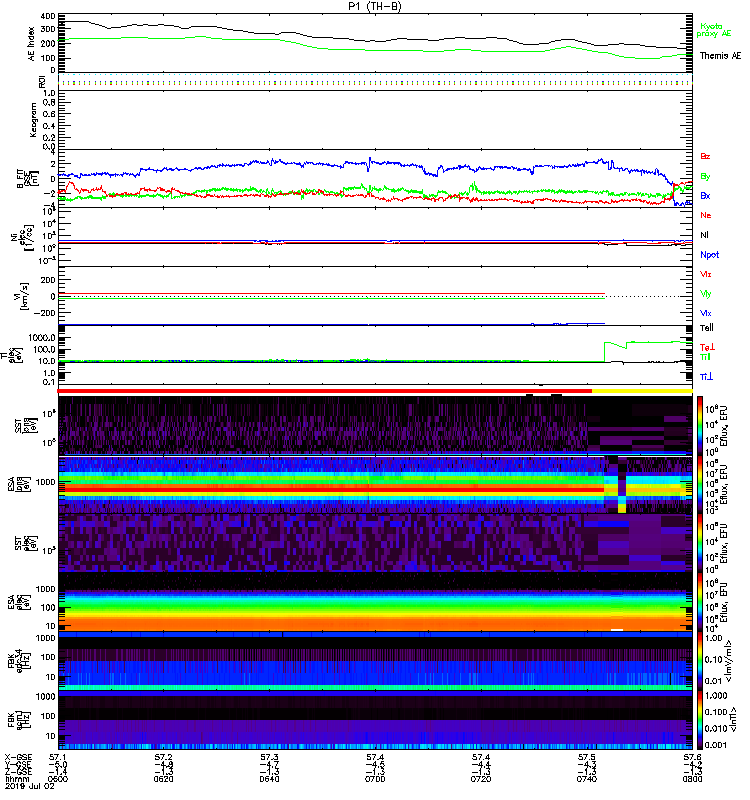Click the X-GSE value 57.6
The width and height of the screenshot is (750, 800).
coord(692,757)
